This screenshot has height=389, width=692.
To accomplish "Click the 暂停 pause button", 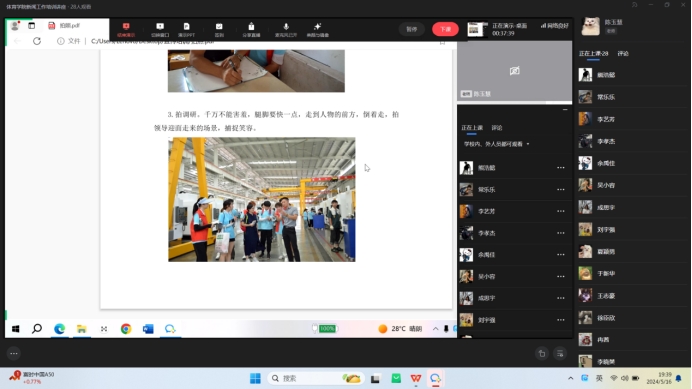I will coord(411,29).
